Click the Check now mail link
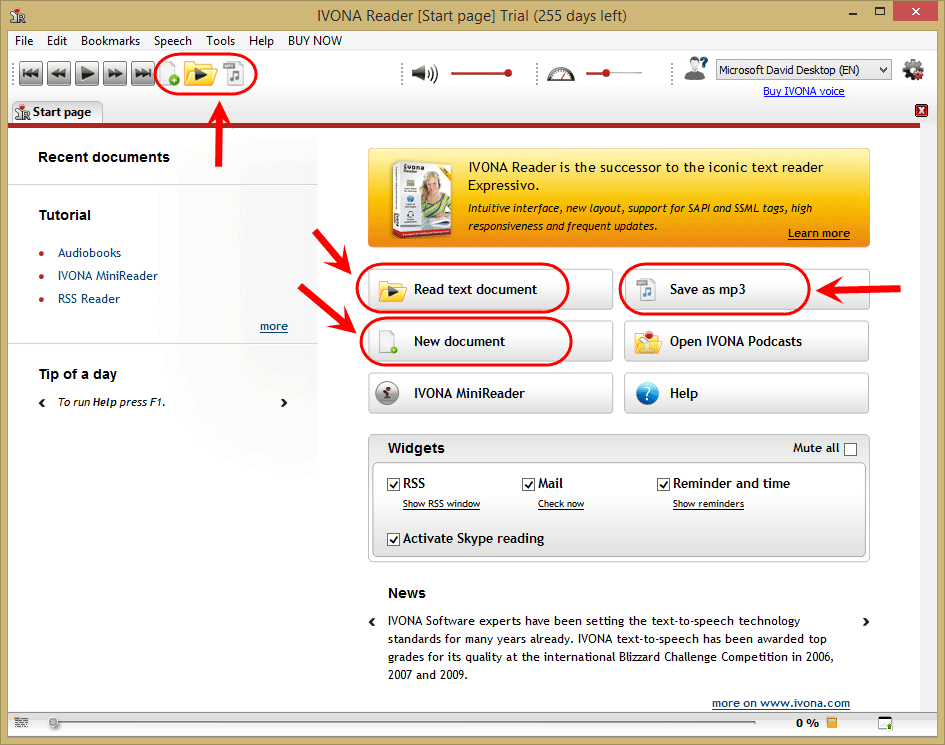 coord(560,503)
